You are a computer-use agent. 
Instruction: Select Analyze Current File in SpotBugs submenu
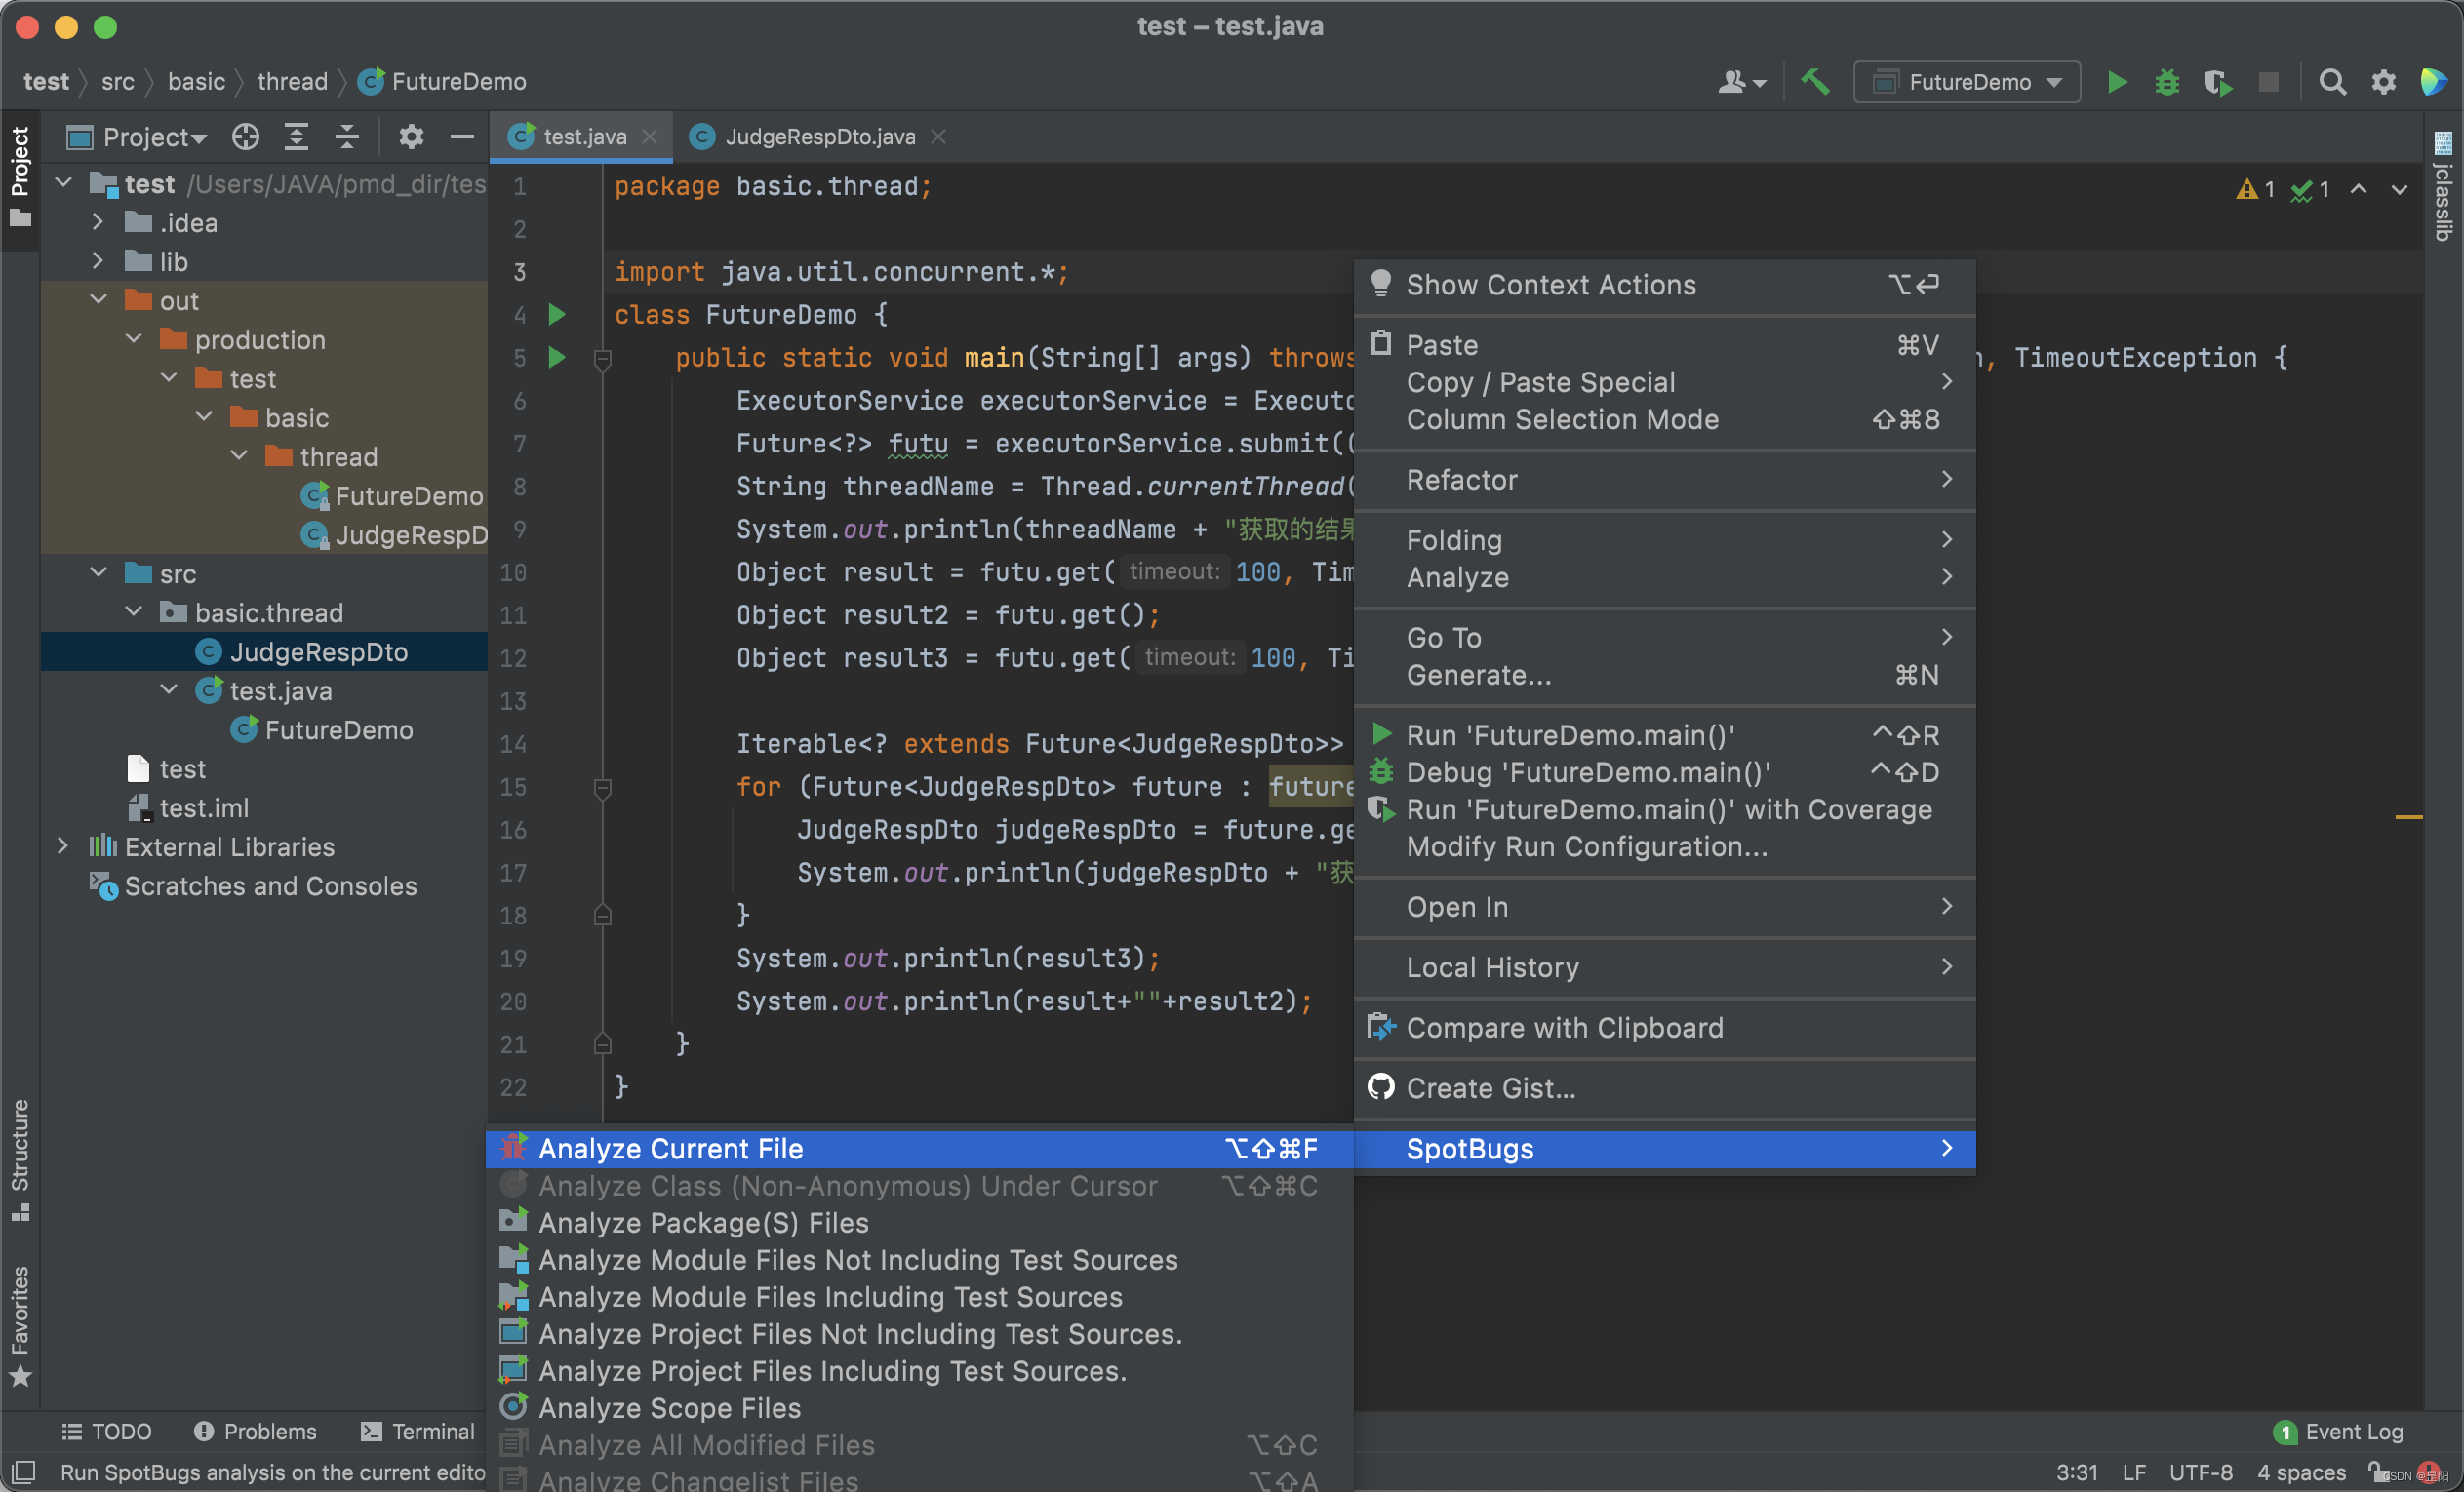pos(919,1148)
